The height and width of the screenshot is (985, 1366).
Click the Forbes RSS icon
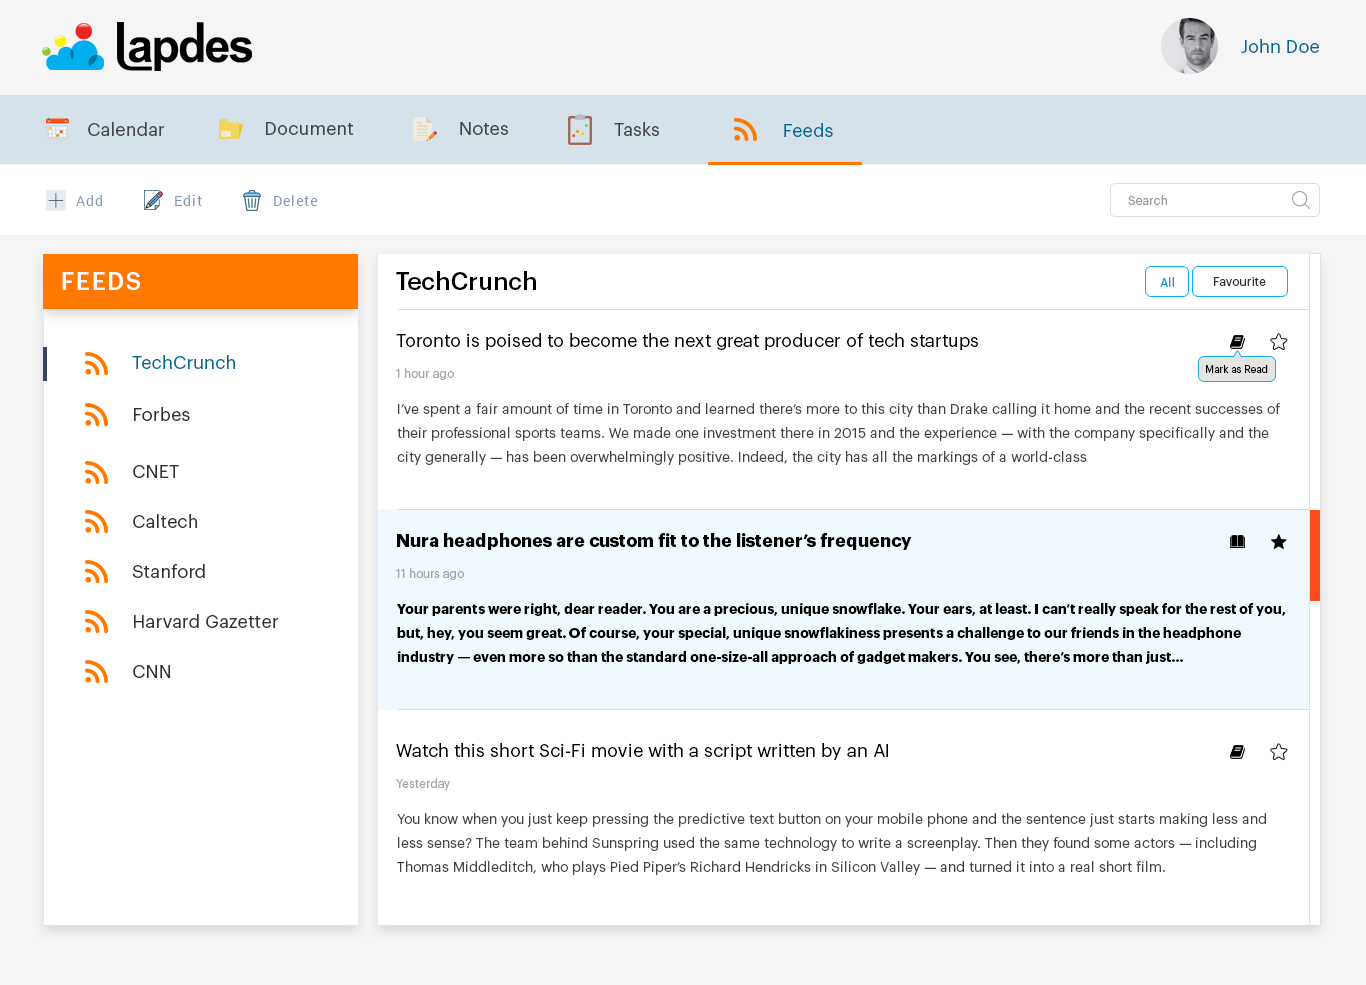96,415
